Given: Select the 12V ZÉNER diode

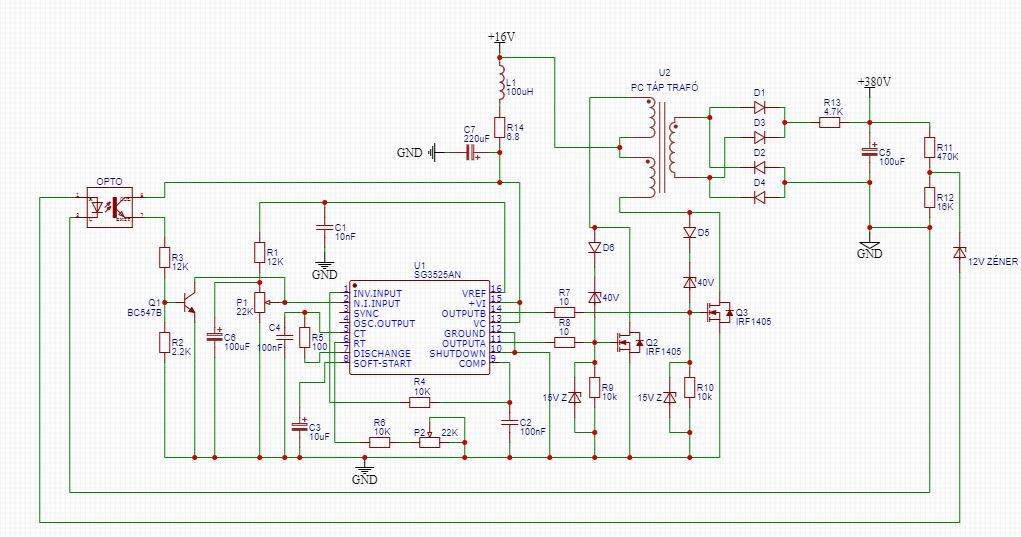Looking at the screenshot, I should click(x=959, y=252).
